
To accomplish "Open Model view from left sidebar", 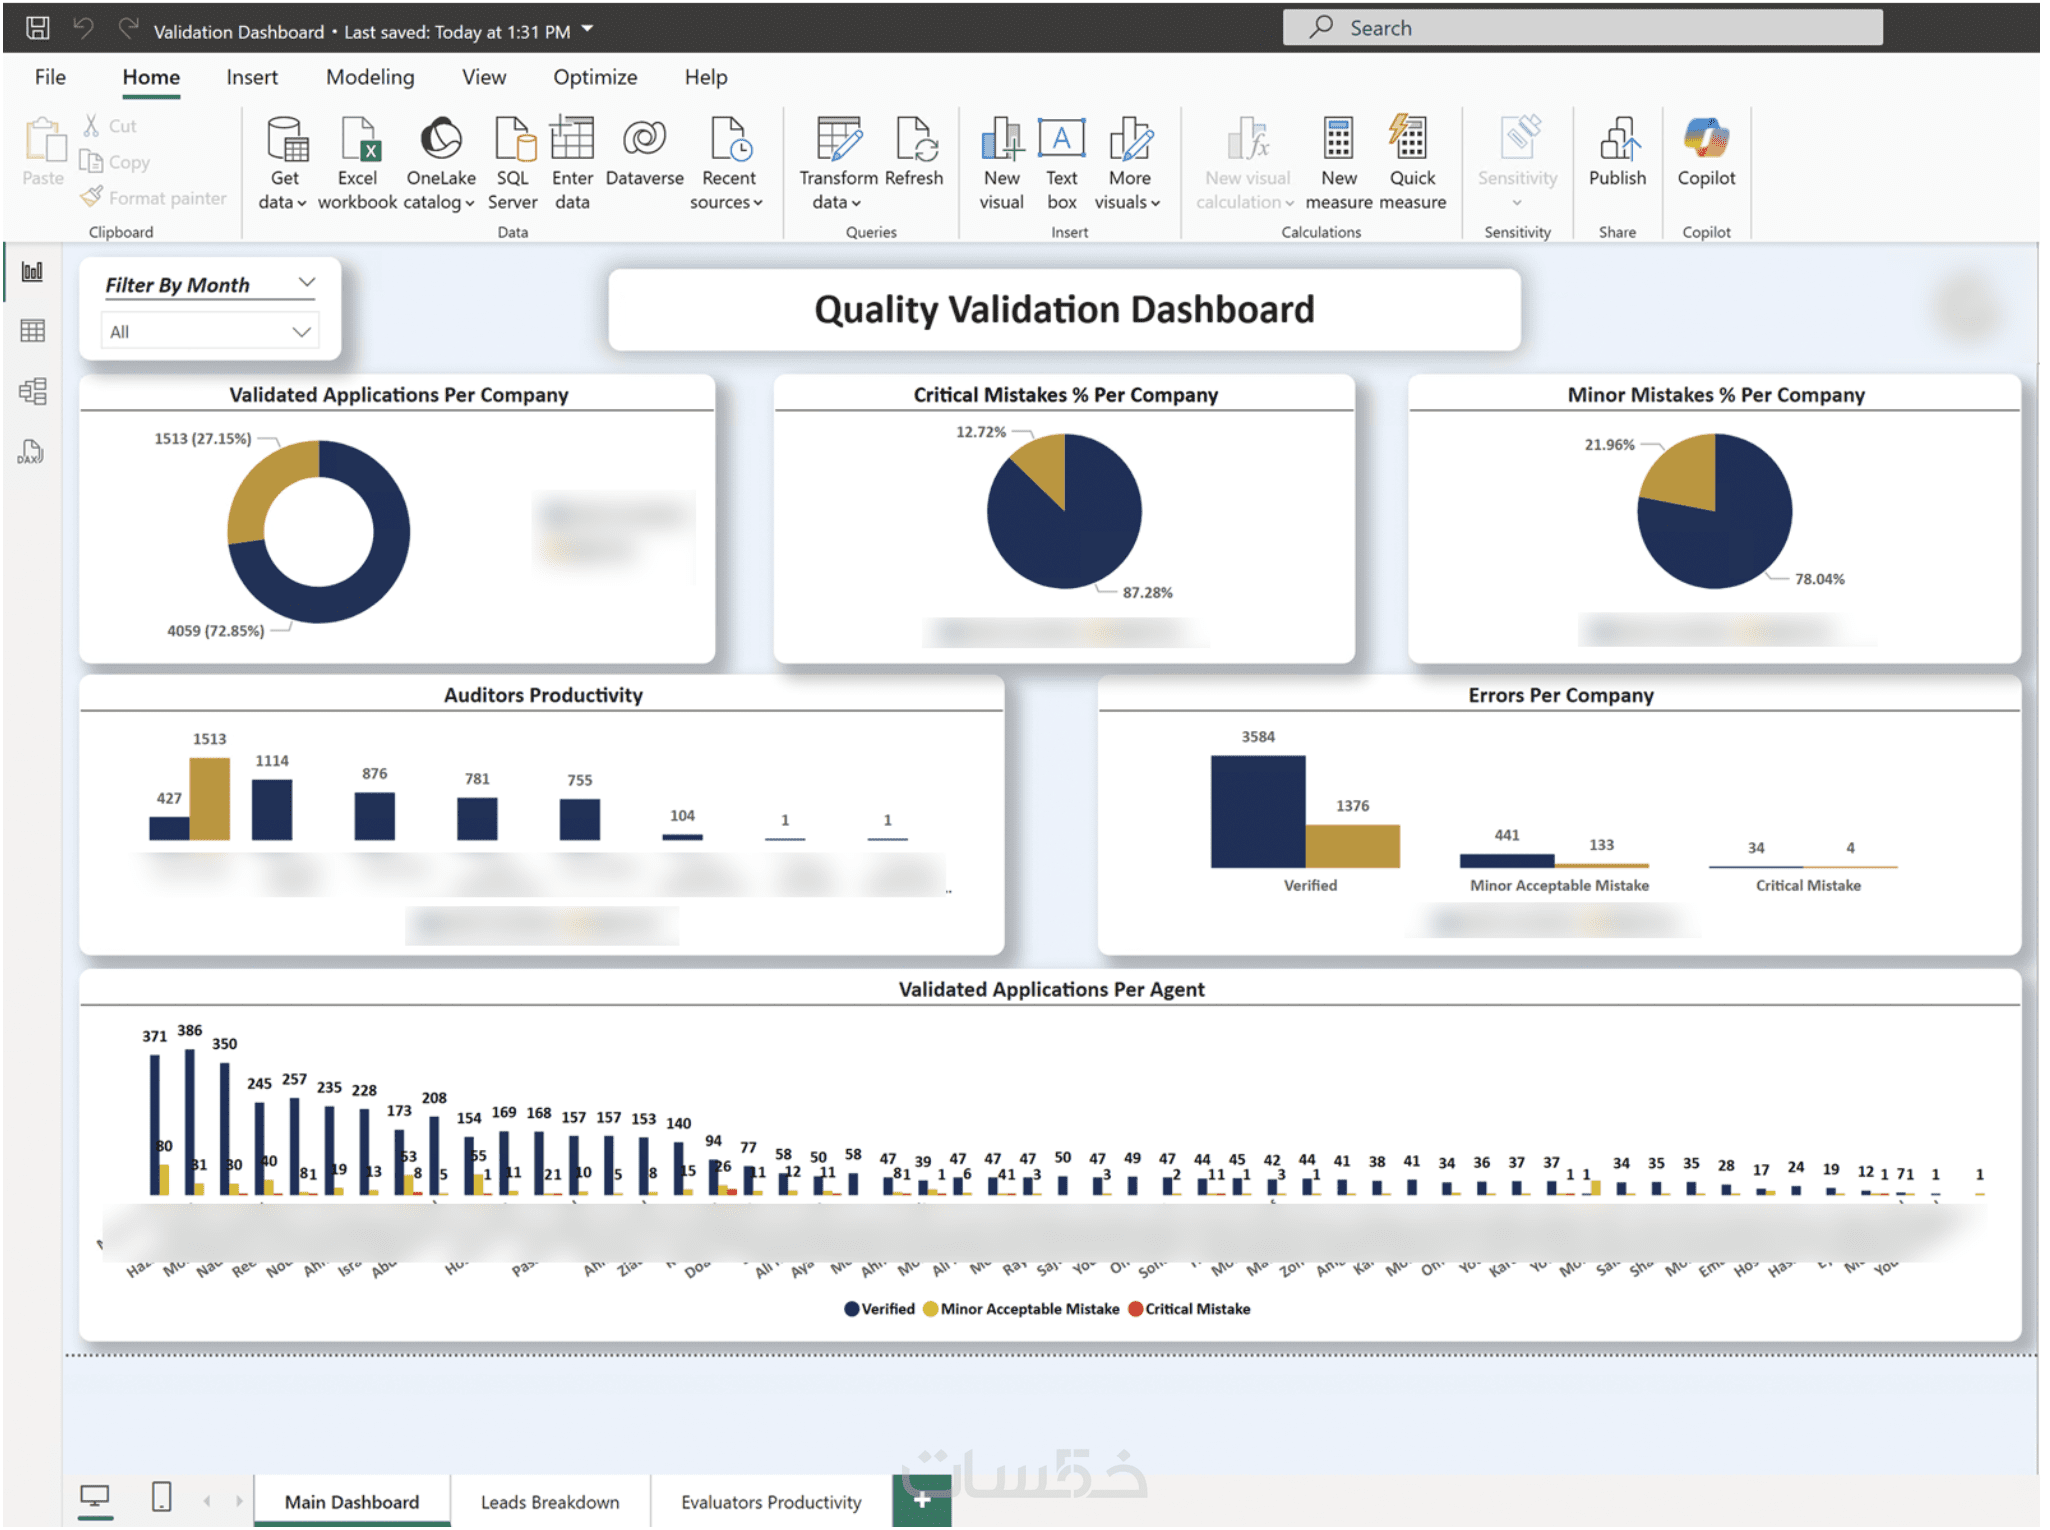I will [32, 391].
